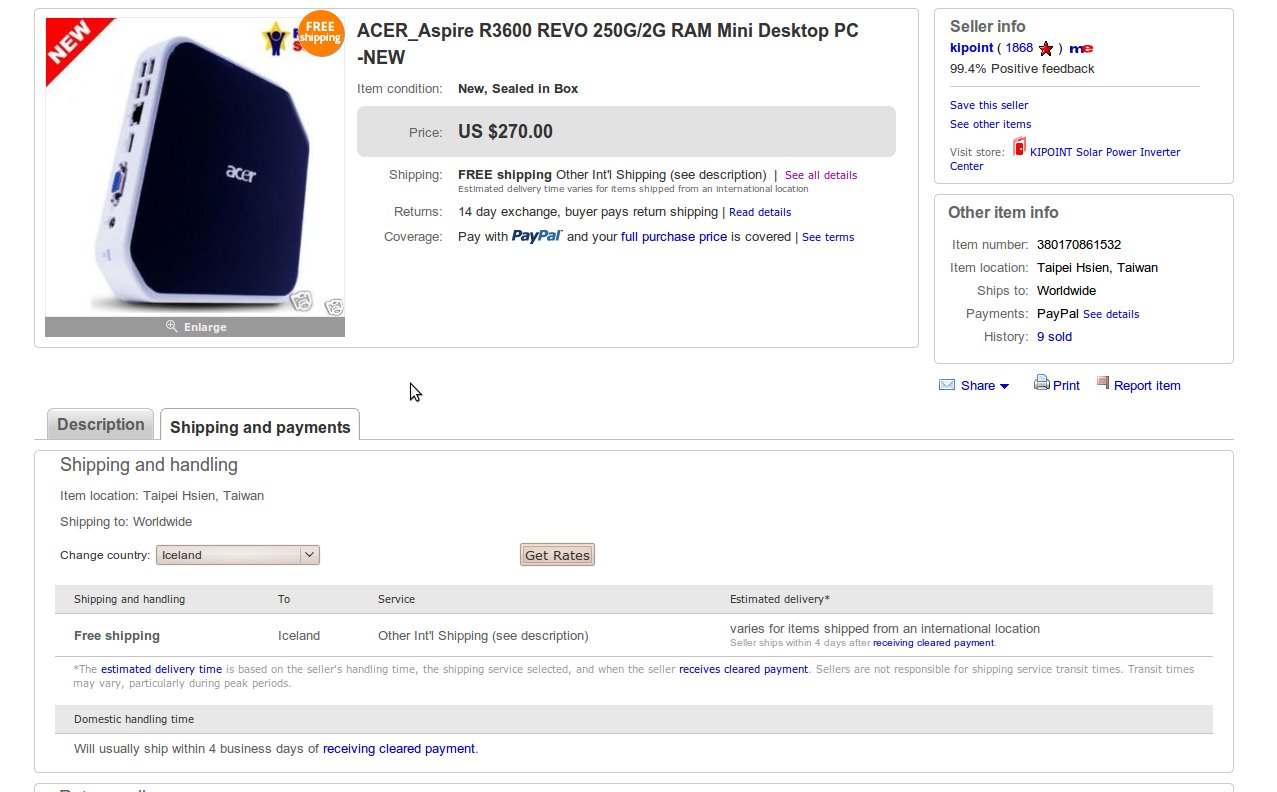Expand the Share dropdown arrow
This screenshot has height=792, width=1277.
tap(1003, 385)
